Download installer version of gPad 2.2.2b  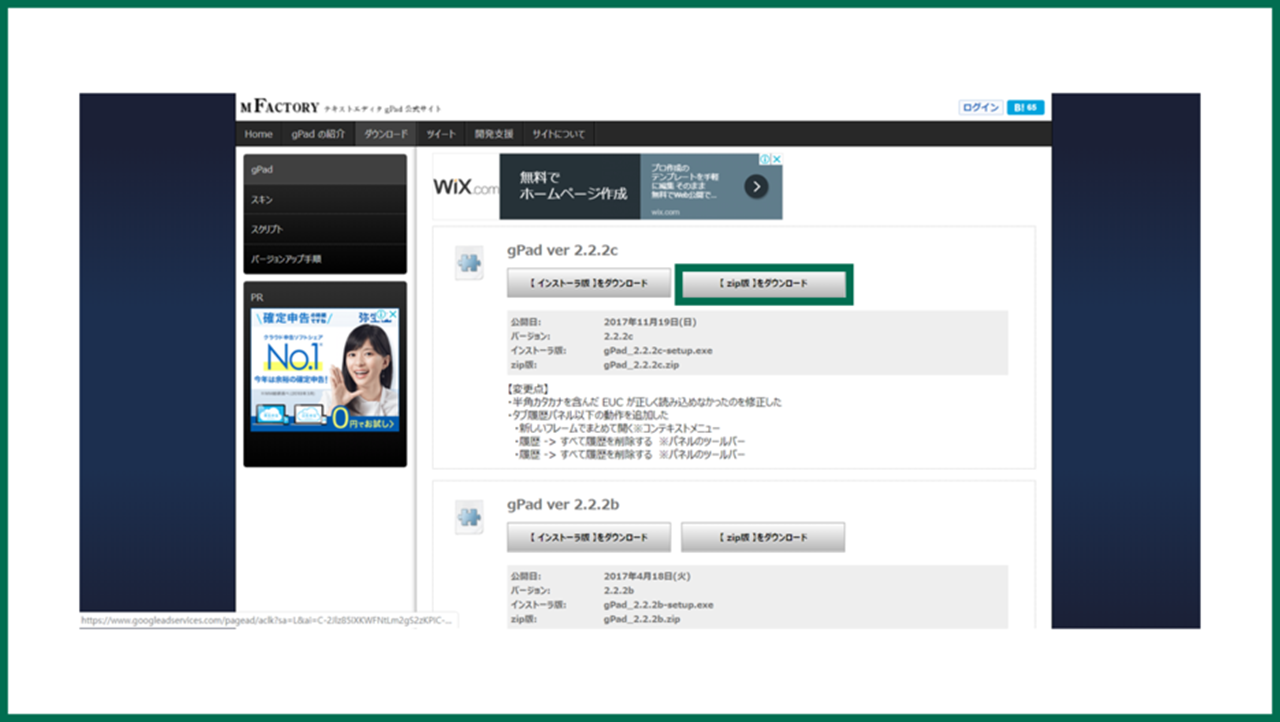click(x=588, y=537)
